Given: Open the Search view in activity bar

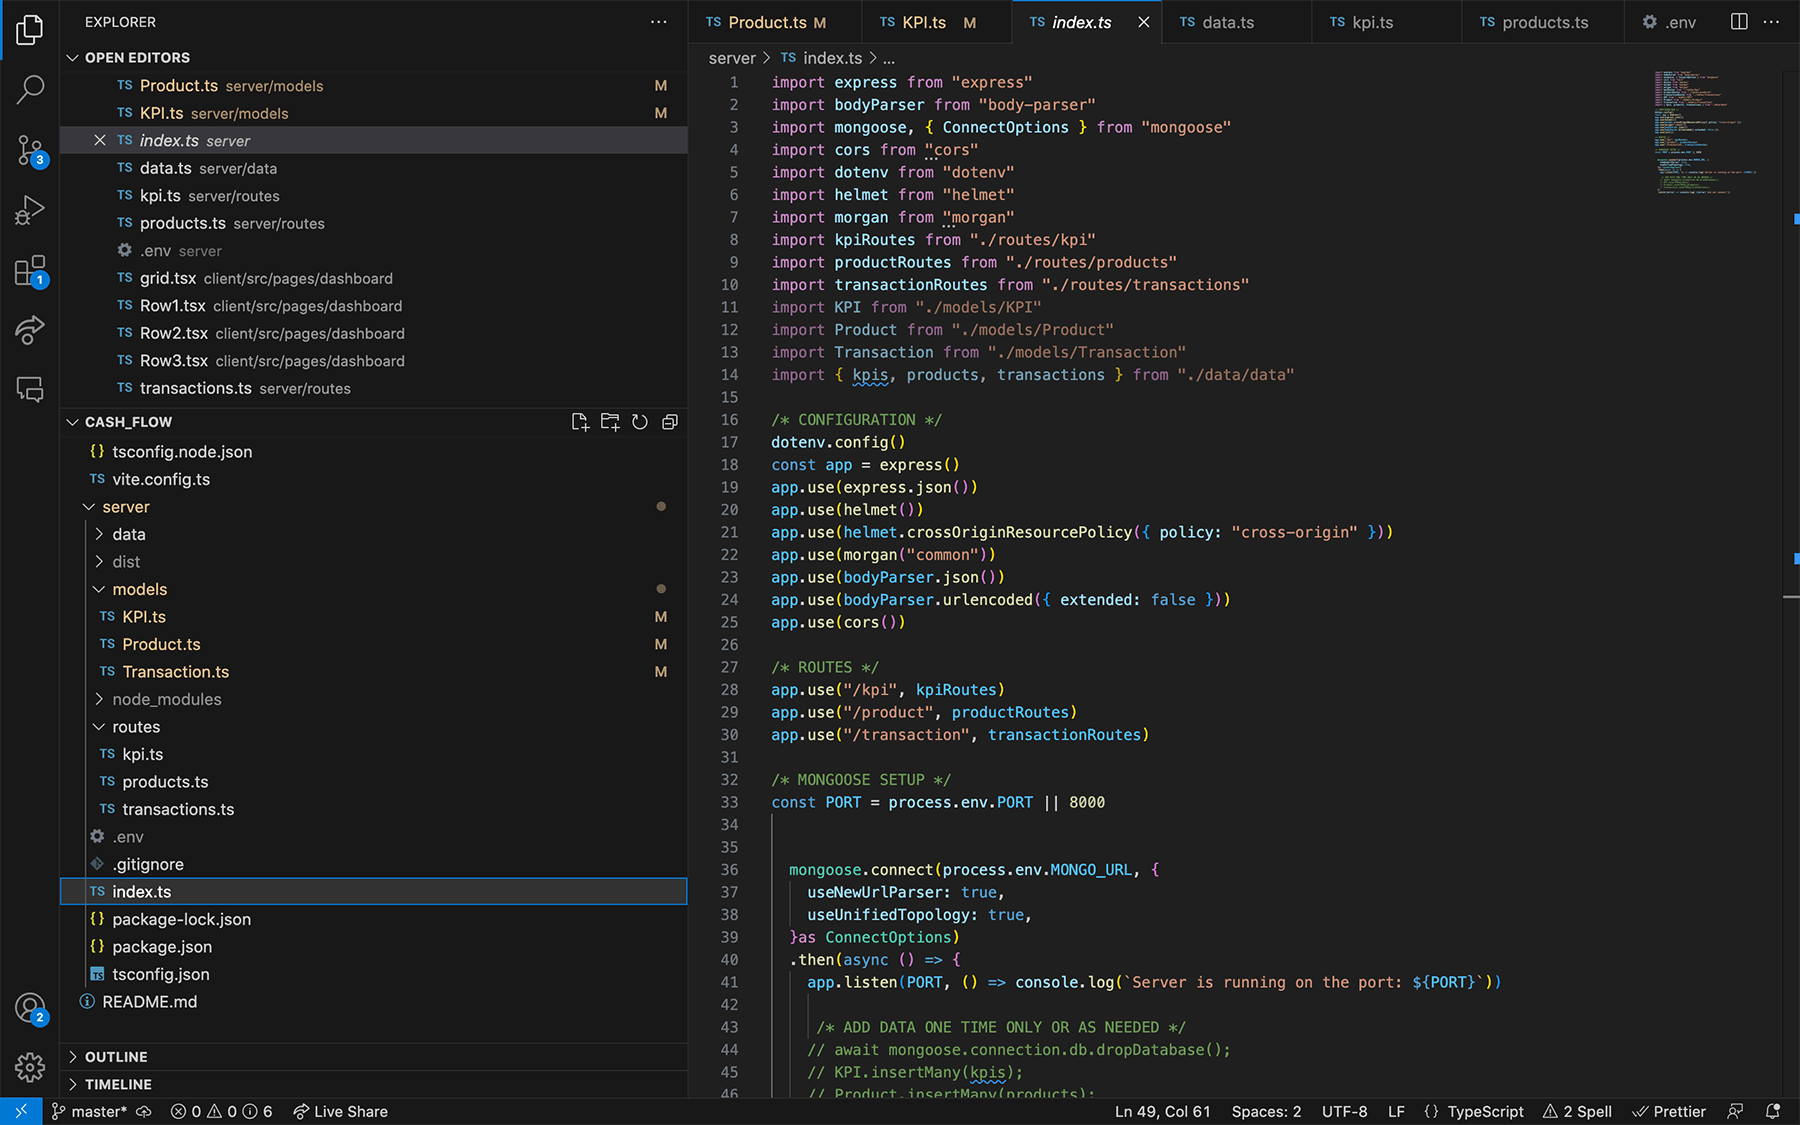Looking at the screenshot, I should 30,90.
